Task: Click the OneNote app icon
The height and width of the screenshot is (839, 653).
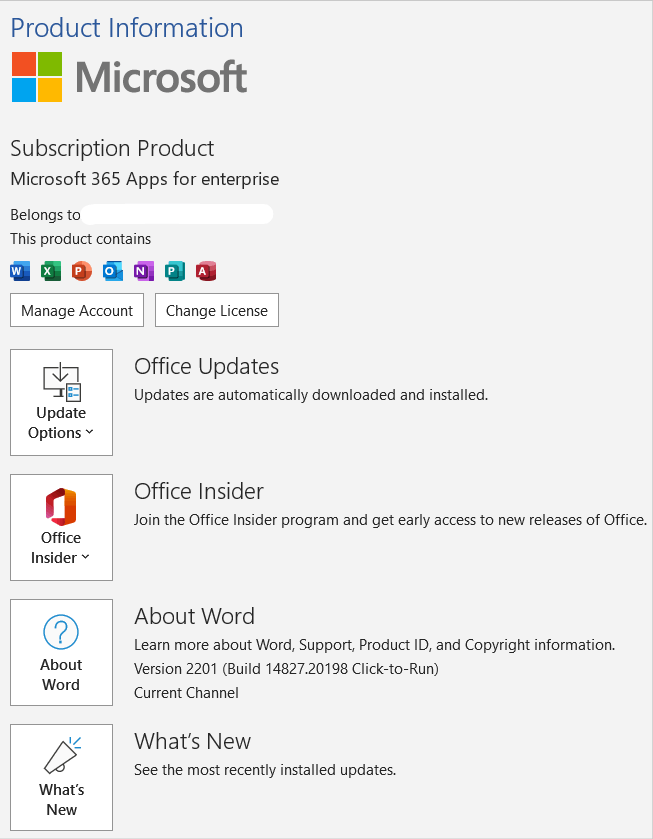Action: [x=143, y=271]
